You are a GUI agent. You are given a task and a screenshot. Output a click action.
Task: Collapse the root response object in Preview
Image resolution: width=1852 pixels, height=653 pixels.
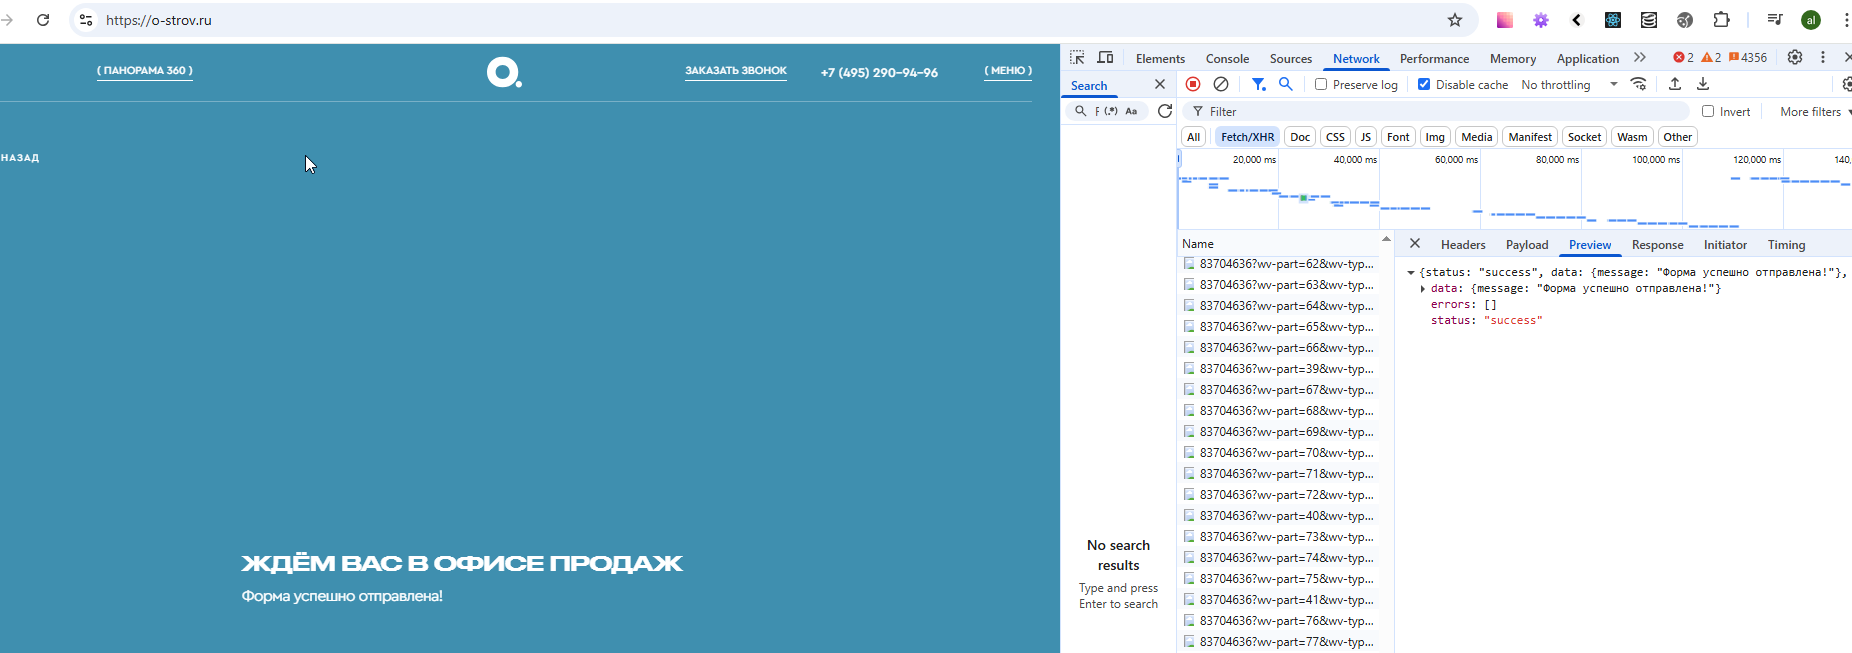pyautogui.click(x=1411, y=272)
